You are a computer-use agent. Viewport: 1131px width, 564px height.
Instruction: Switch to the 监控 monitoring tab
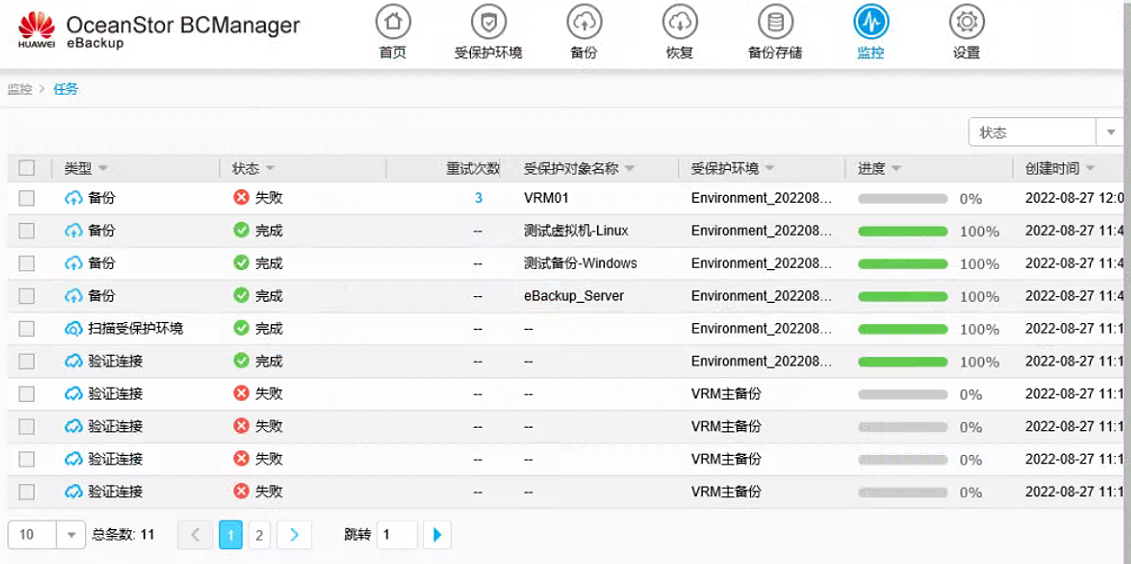tap(871, 22)
